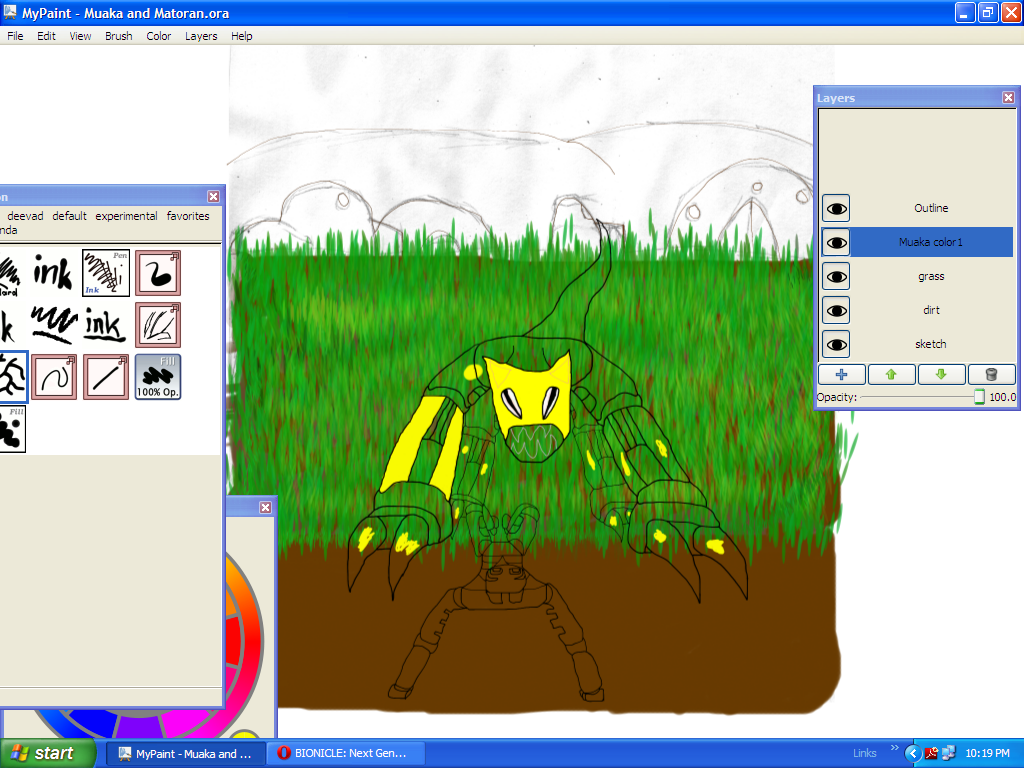This screenshot has height=768, width=1024.
Task: Hide the sketch layer
Action: (835, 343)
